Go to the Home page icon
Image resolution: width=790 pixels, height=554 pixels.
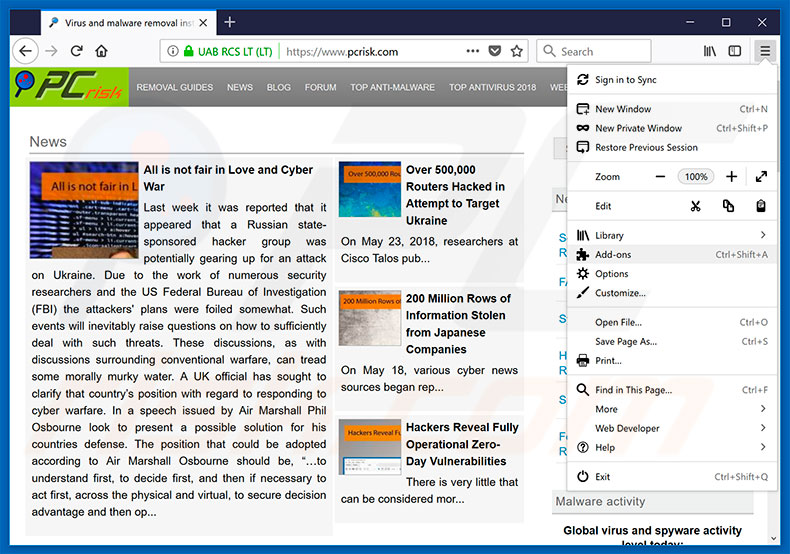coord(101,51)
